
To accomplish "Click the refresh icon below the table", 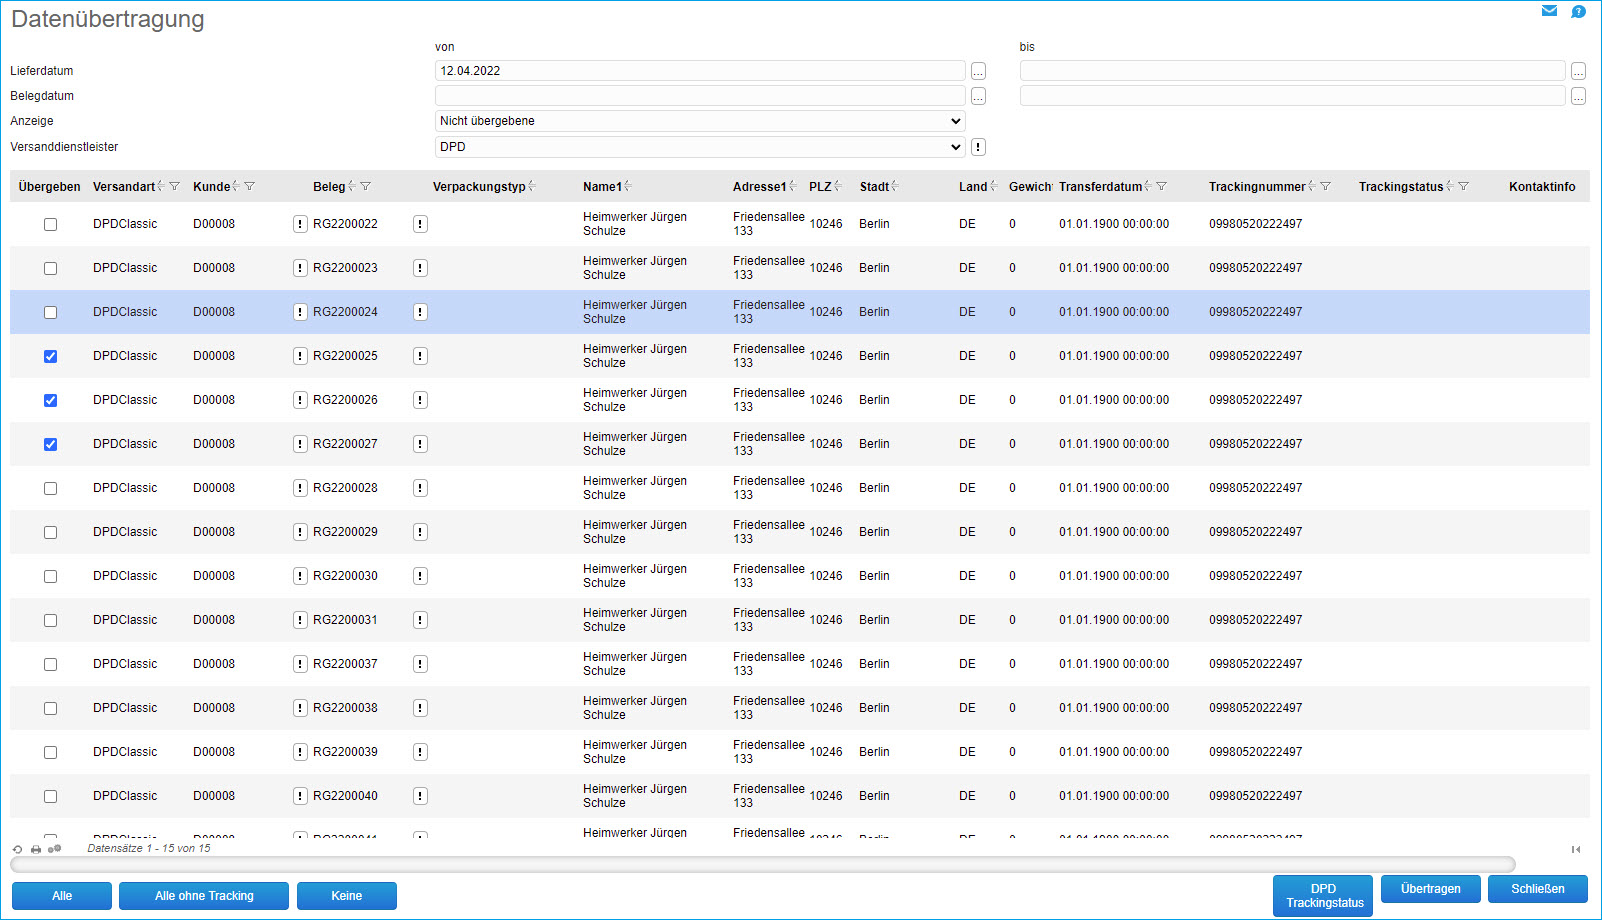I will point(18,849).
